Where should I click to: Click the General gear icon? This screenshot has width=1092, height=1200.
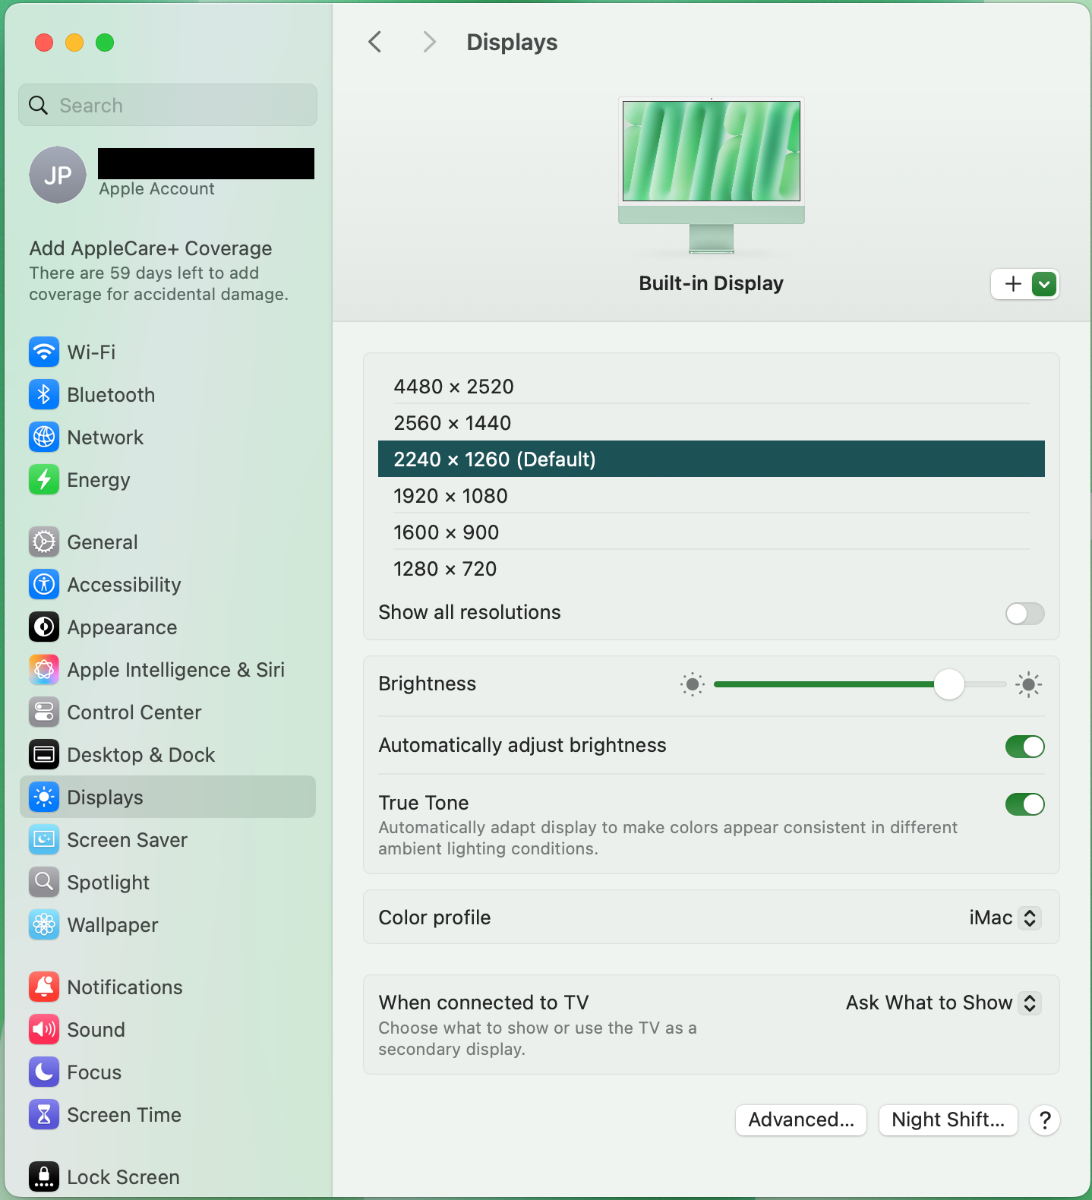coord(44,542)
